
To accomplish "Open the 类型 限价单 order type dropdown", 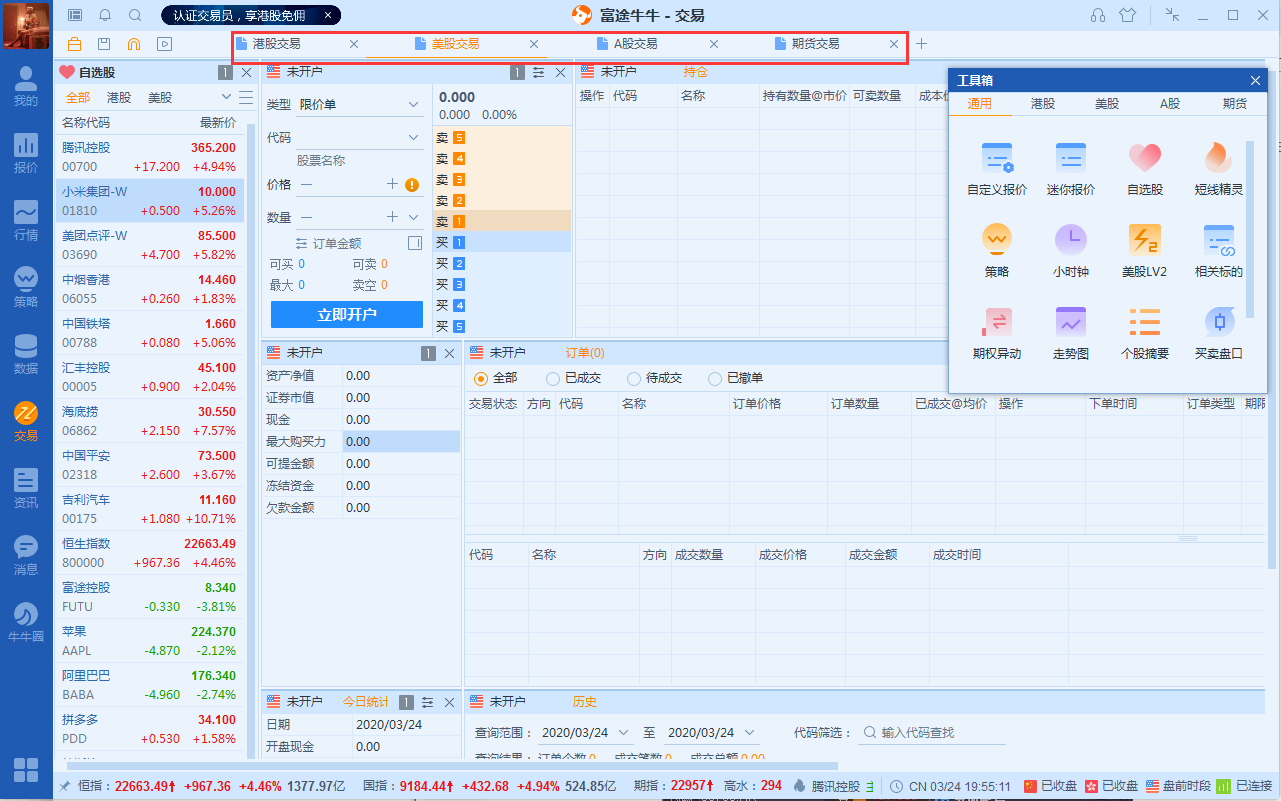I will (360, 104).
